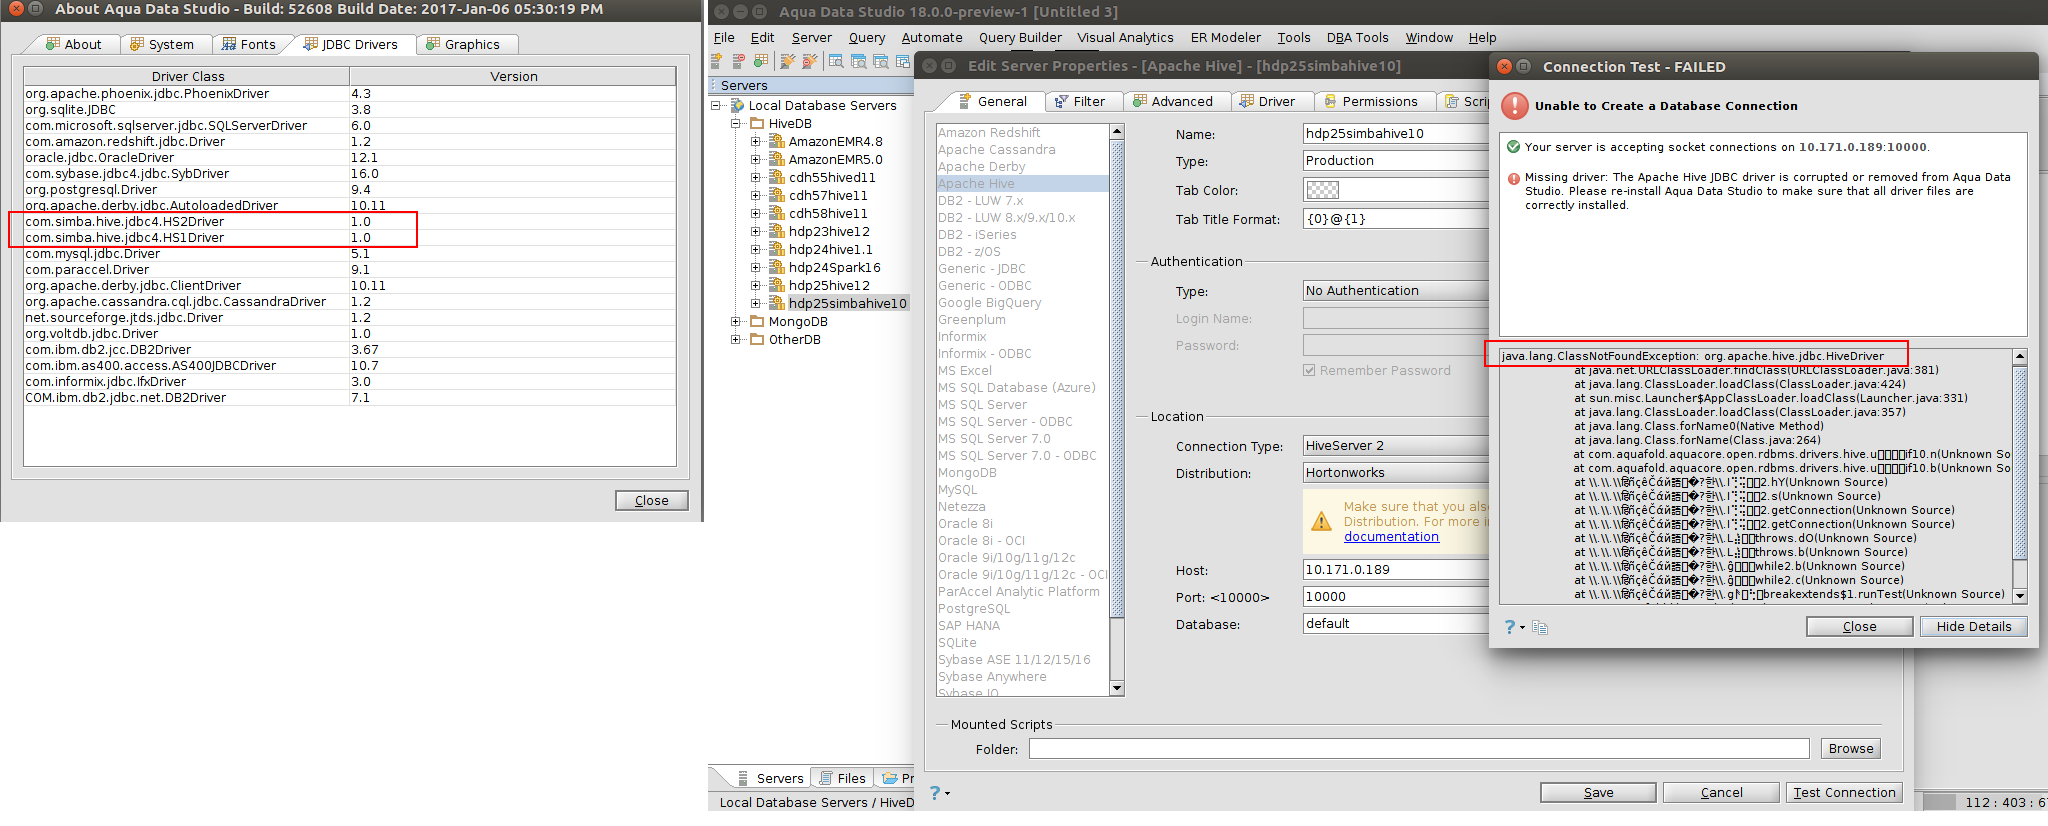Collapse the Local Database Servers tree node
Image resolution: width=2048 pixels, height=826 pixels.
click(x=716, y=105)
